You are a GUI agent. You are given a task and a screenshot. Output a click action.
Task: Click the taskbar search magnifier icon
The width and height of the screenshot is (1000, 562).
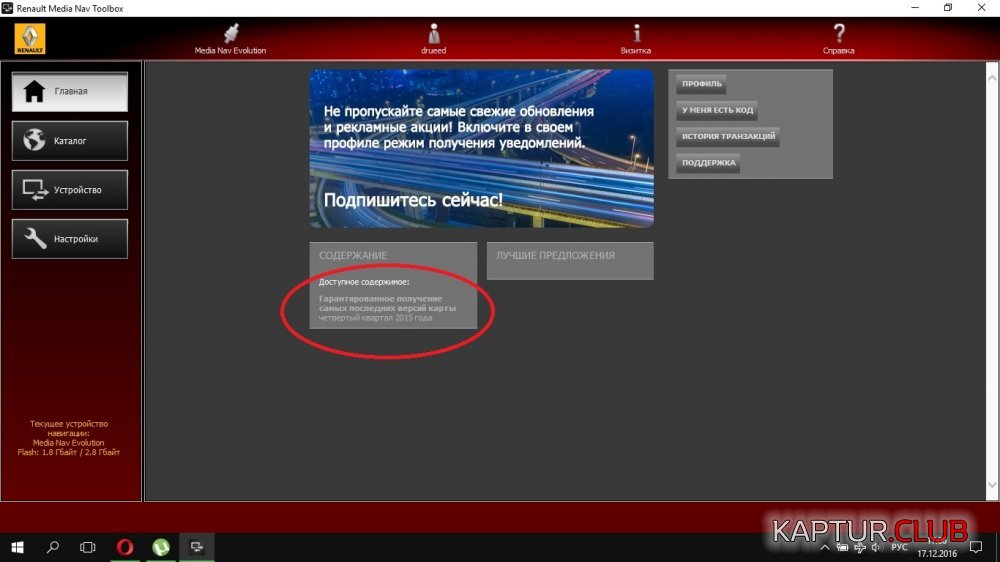(x=53, y=547)
